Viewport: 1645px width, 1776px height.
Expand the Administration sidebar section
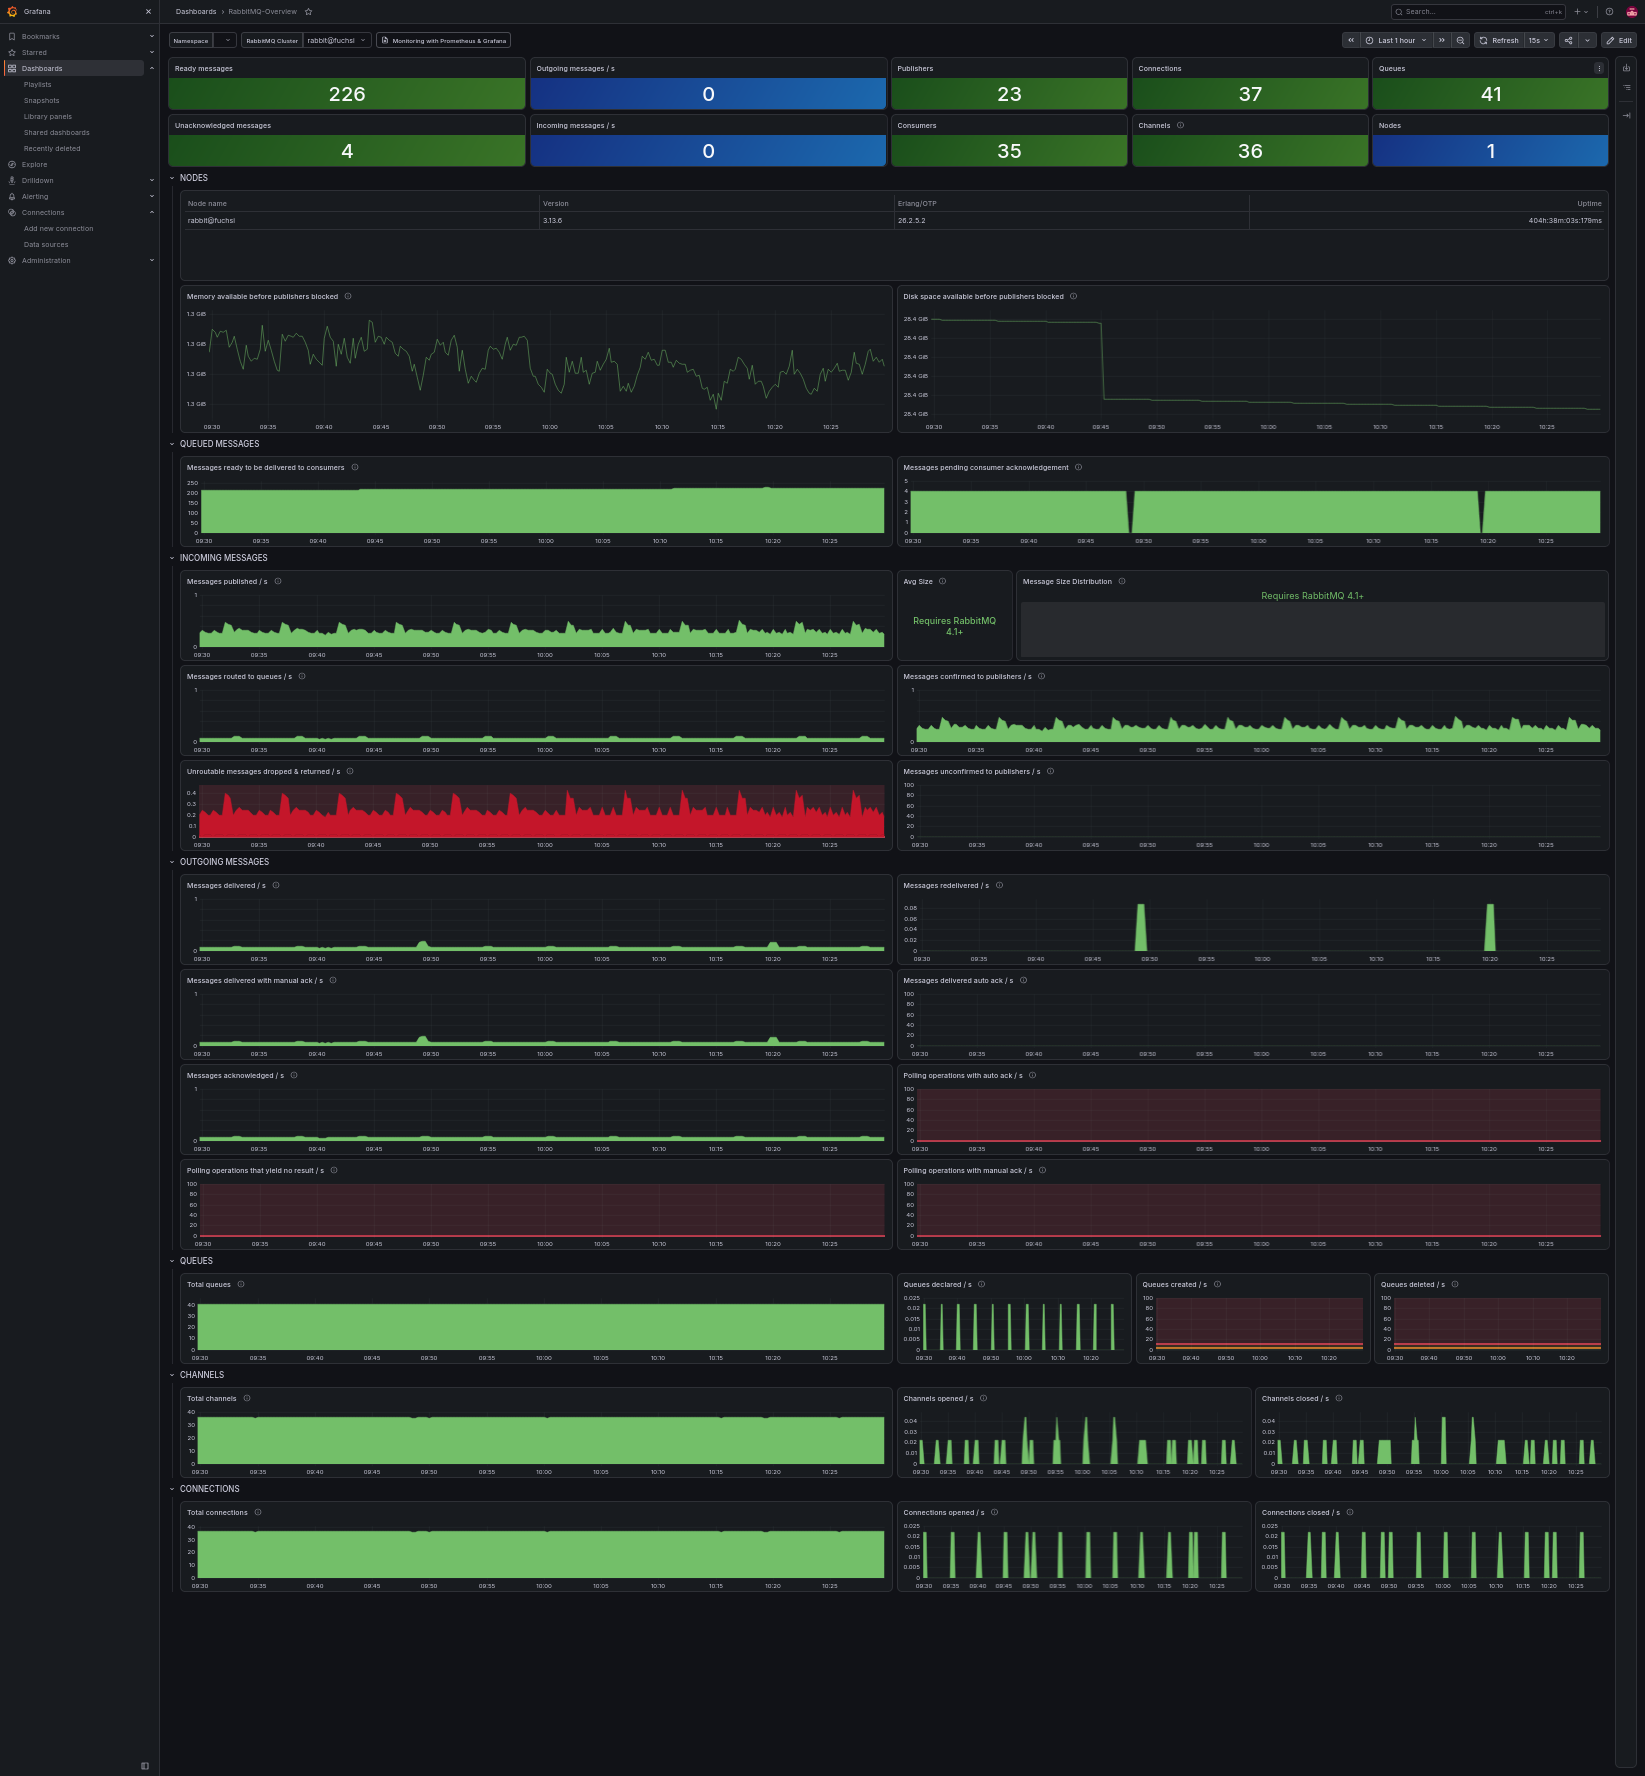[152, 260]
